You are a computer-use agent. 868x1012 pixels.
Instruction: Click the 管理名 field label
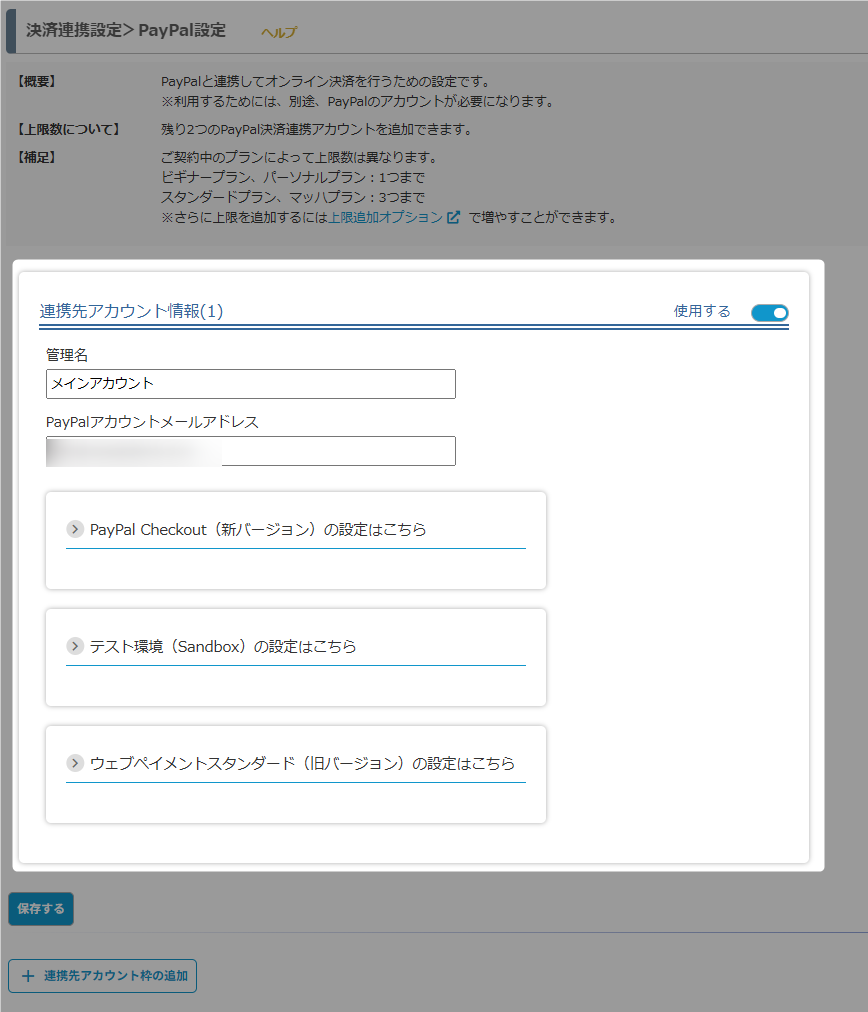[x=67, y=355]
